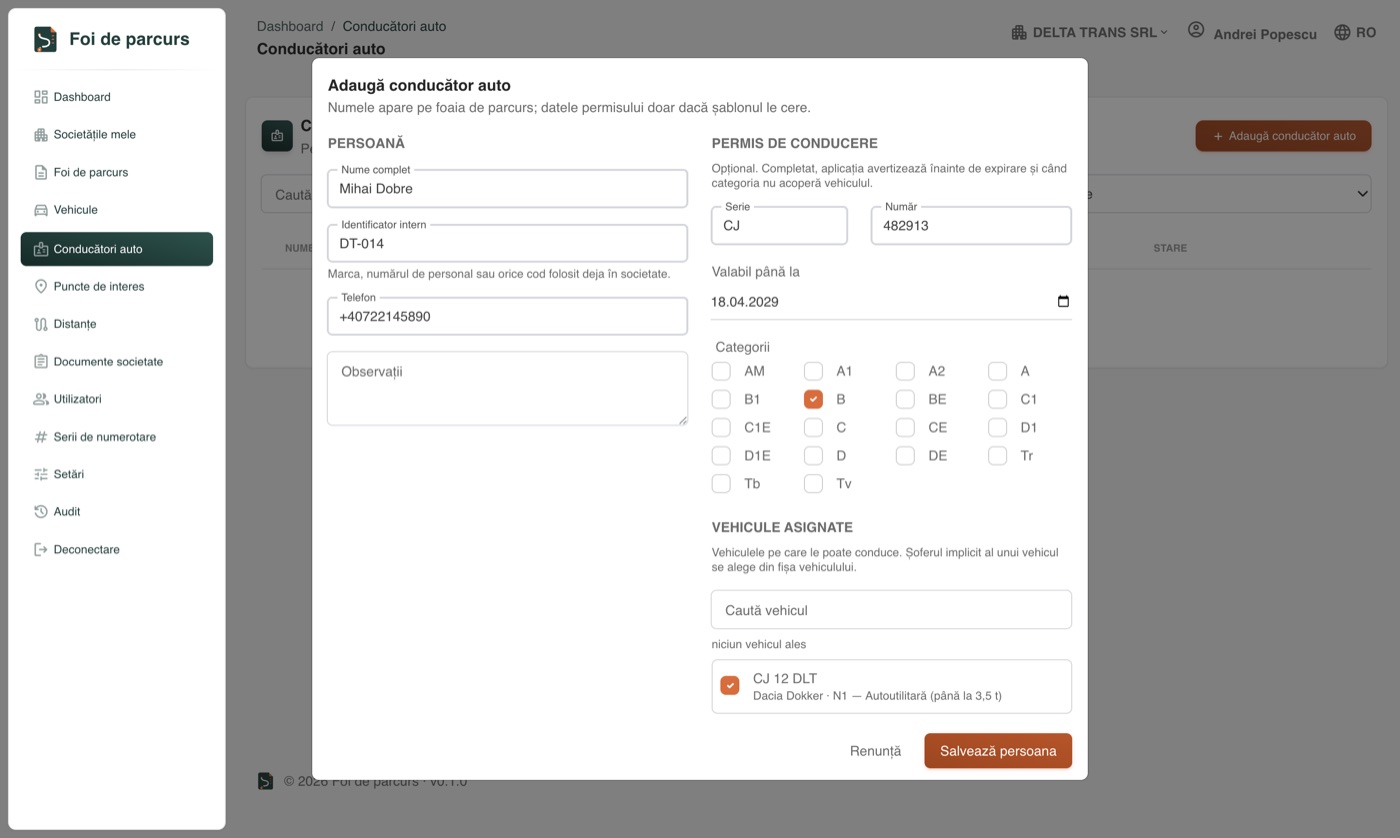This screenshot has width=1400, height=838.
Task: Click Adaugă conducător auto button behind dialog
Action: [x=1283, y=136]
